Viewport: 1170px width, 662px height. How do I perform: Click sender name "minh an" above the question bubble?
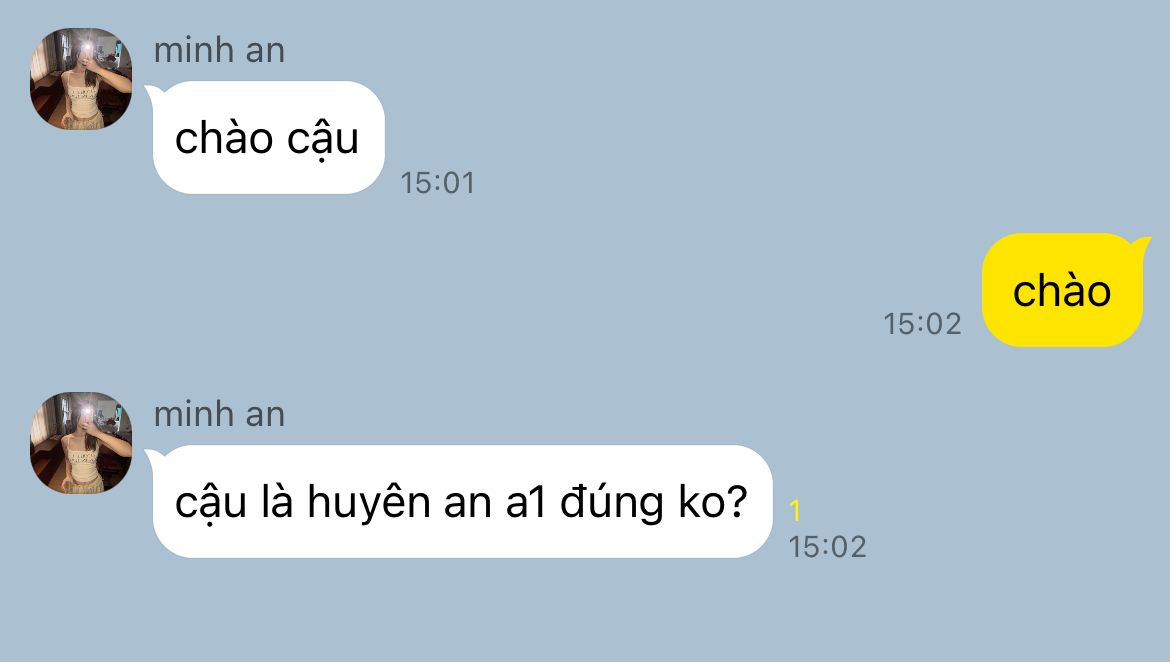pos(219,414)
